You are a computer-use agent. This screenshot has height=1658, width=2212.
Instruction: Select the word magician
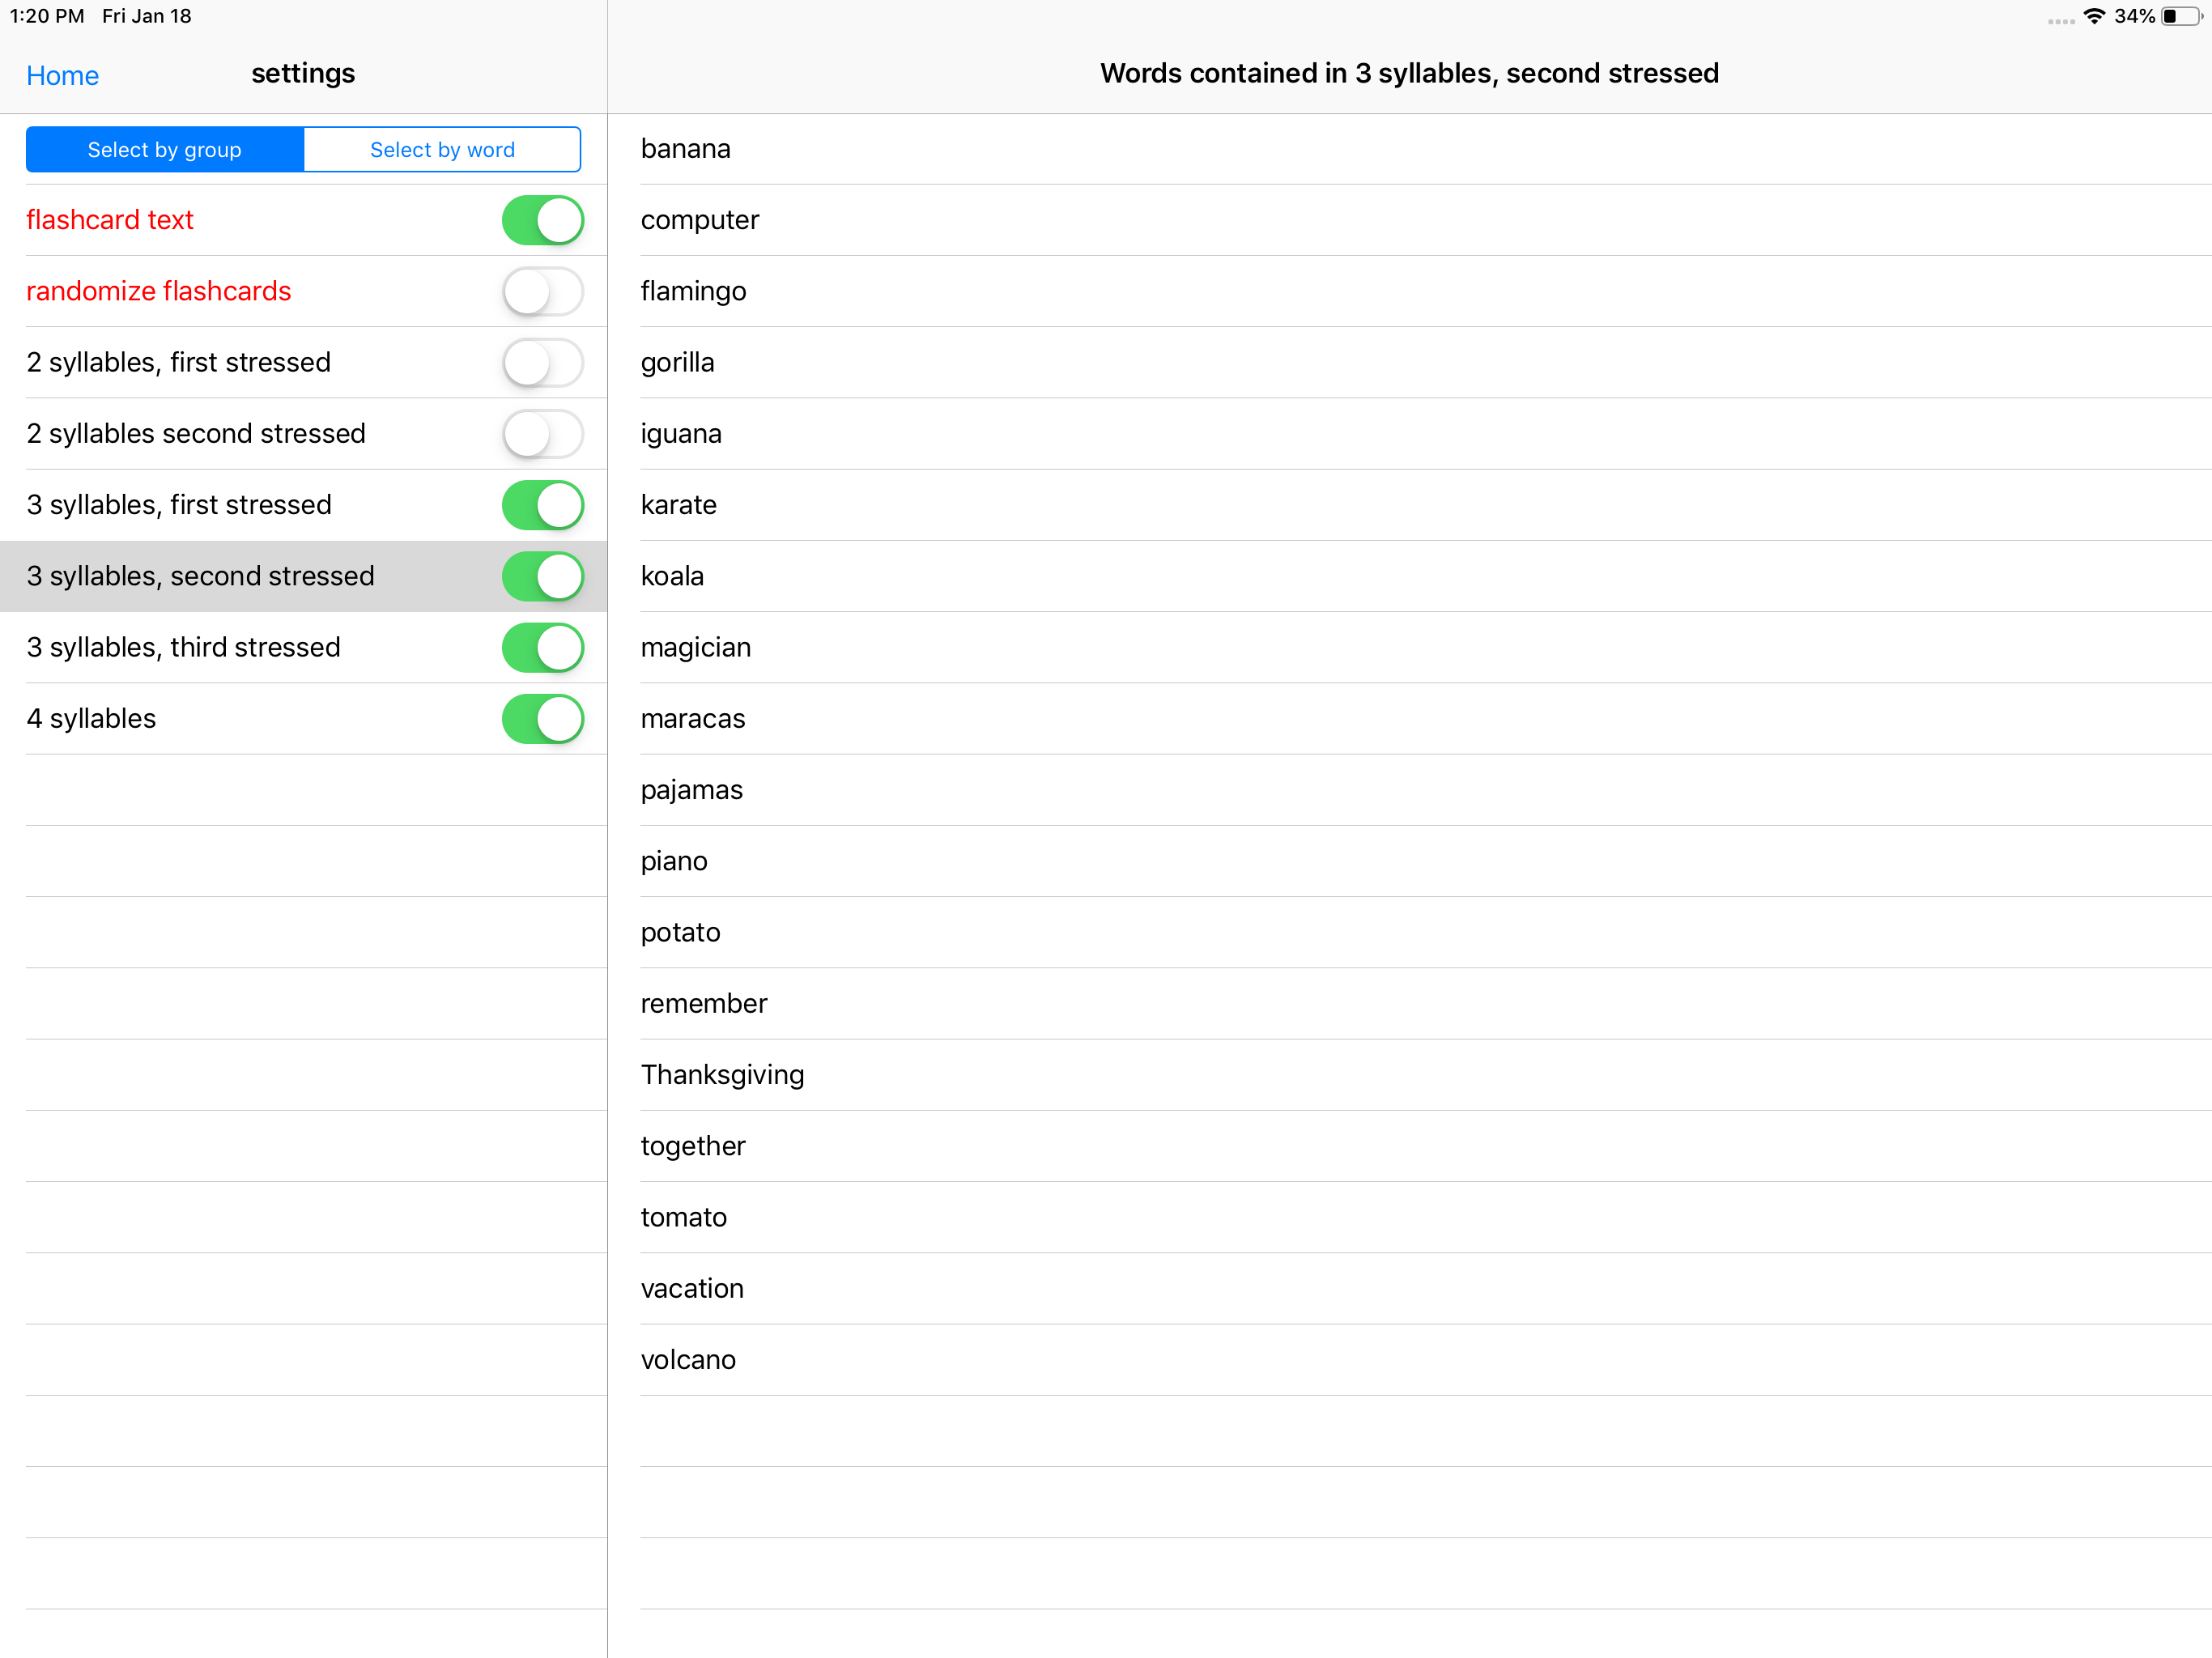(x=696, y=647)
